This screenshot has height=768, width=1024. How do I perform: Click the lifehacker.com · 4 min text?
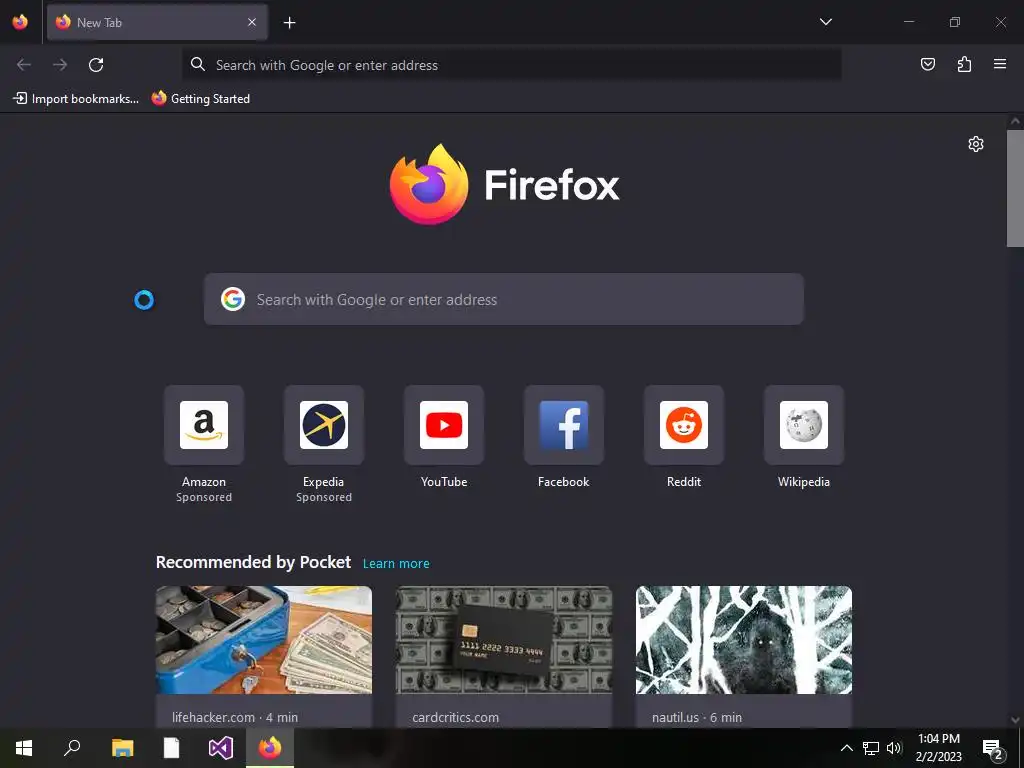[235, 717]
